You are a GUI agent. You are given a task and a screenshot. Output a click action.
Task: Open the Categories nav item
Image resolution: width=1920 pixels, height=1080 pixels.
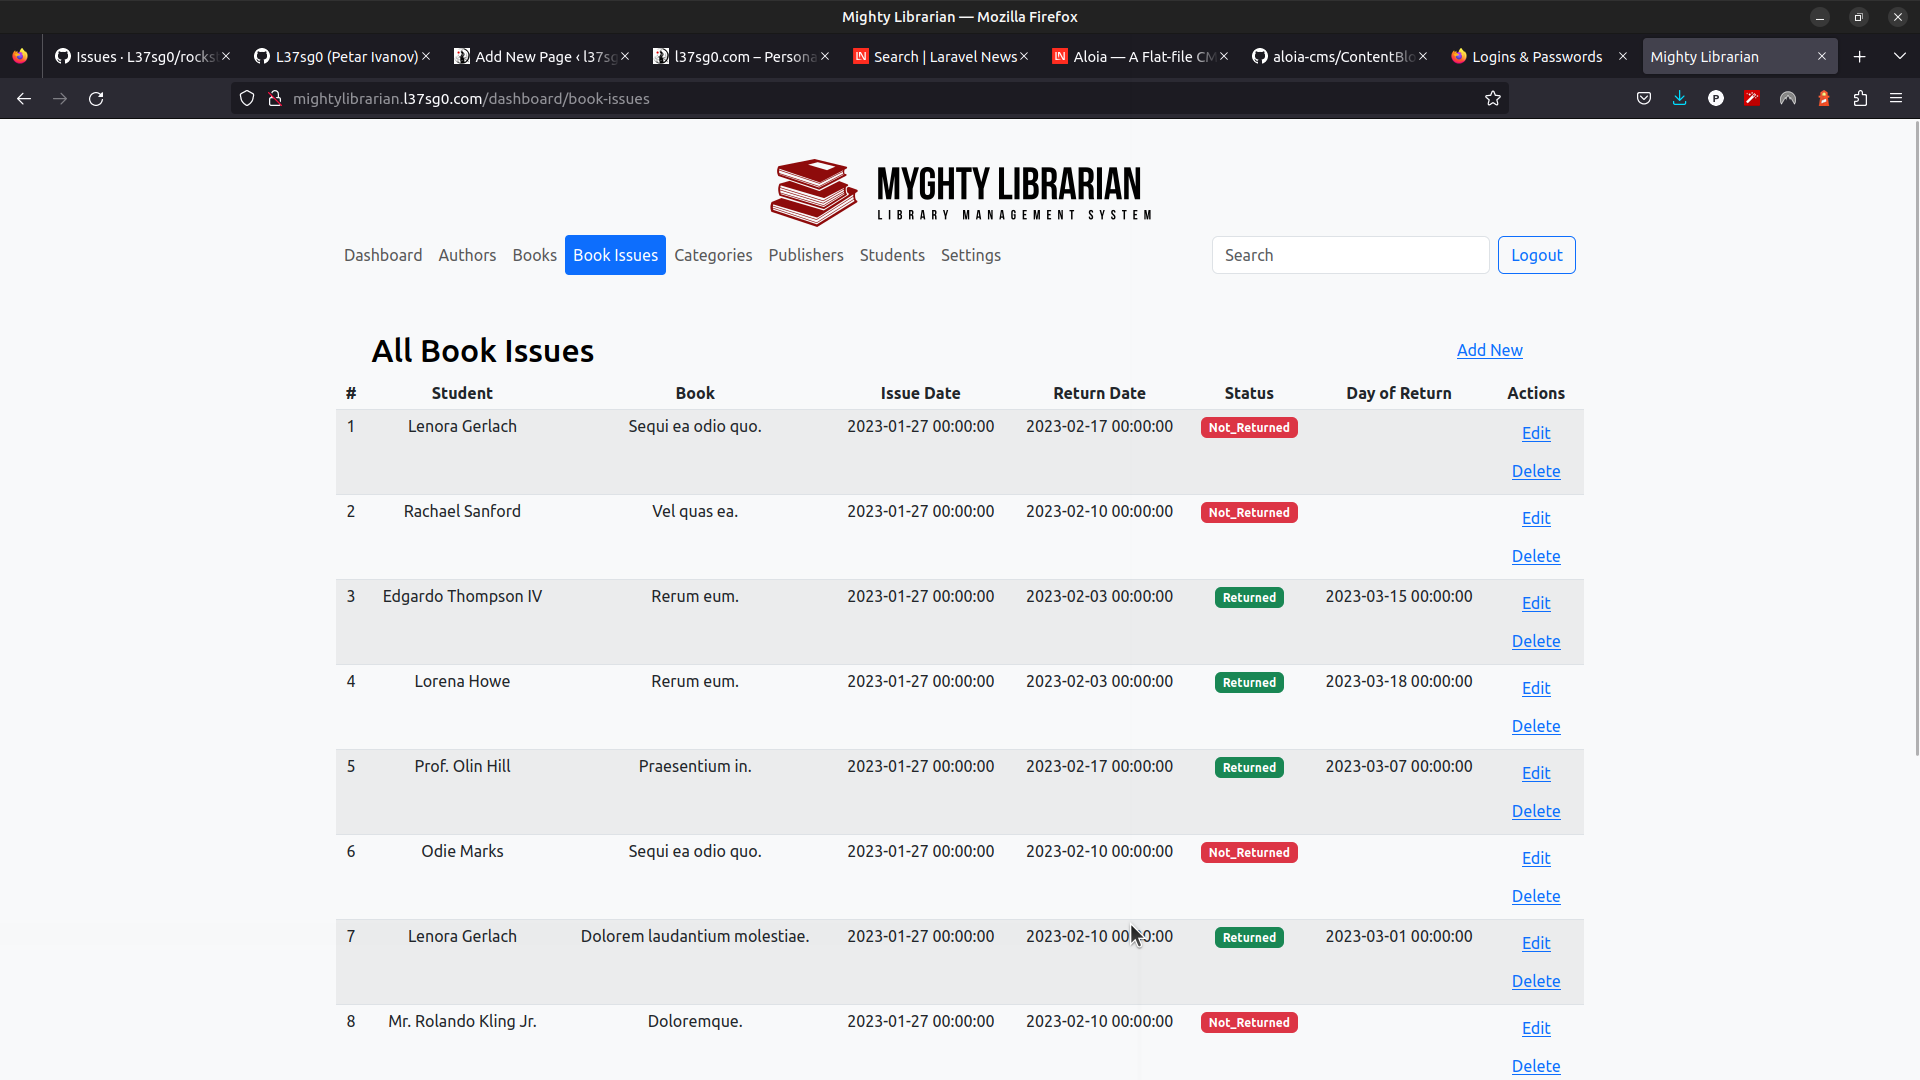click(713, 255)
